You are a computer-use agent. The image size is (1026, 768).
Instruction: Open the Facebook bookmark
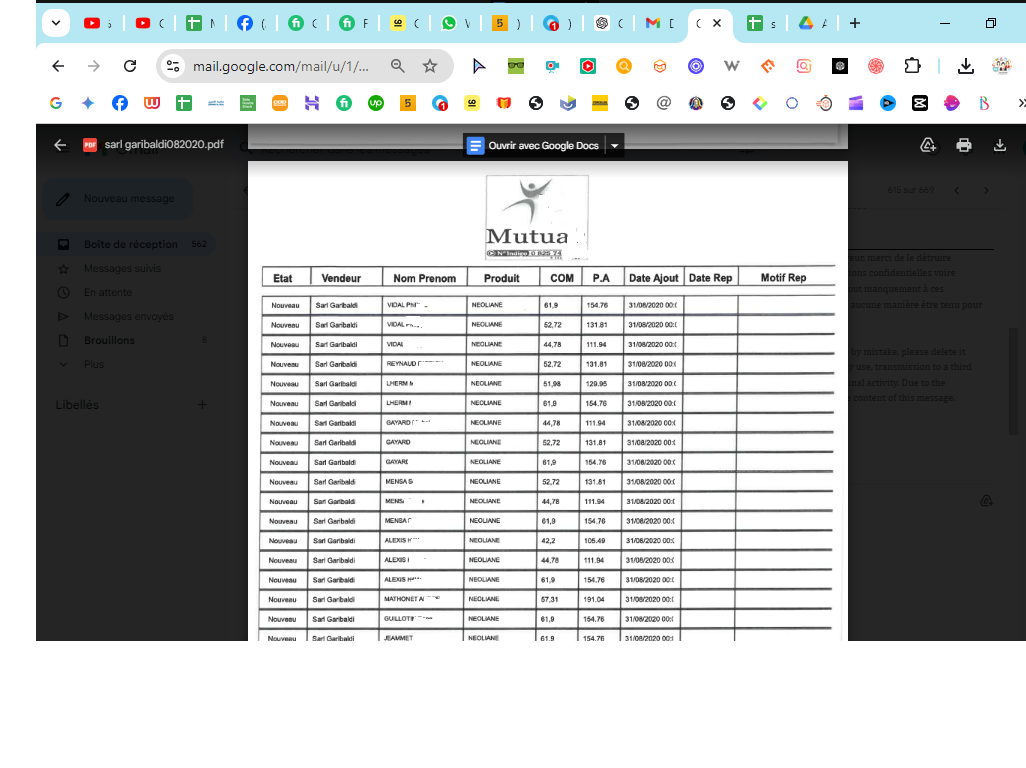[120, 103]
